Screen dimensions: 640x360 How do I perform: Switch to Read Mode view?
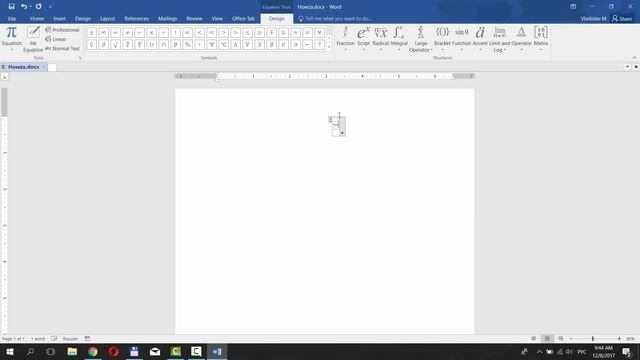click(x=533, y=339)
